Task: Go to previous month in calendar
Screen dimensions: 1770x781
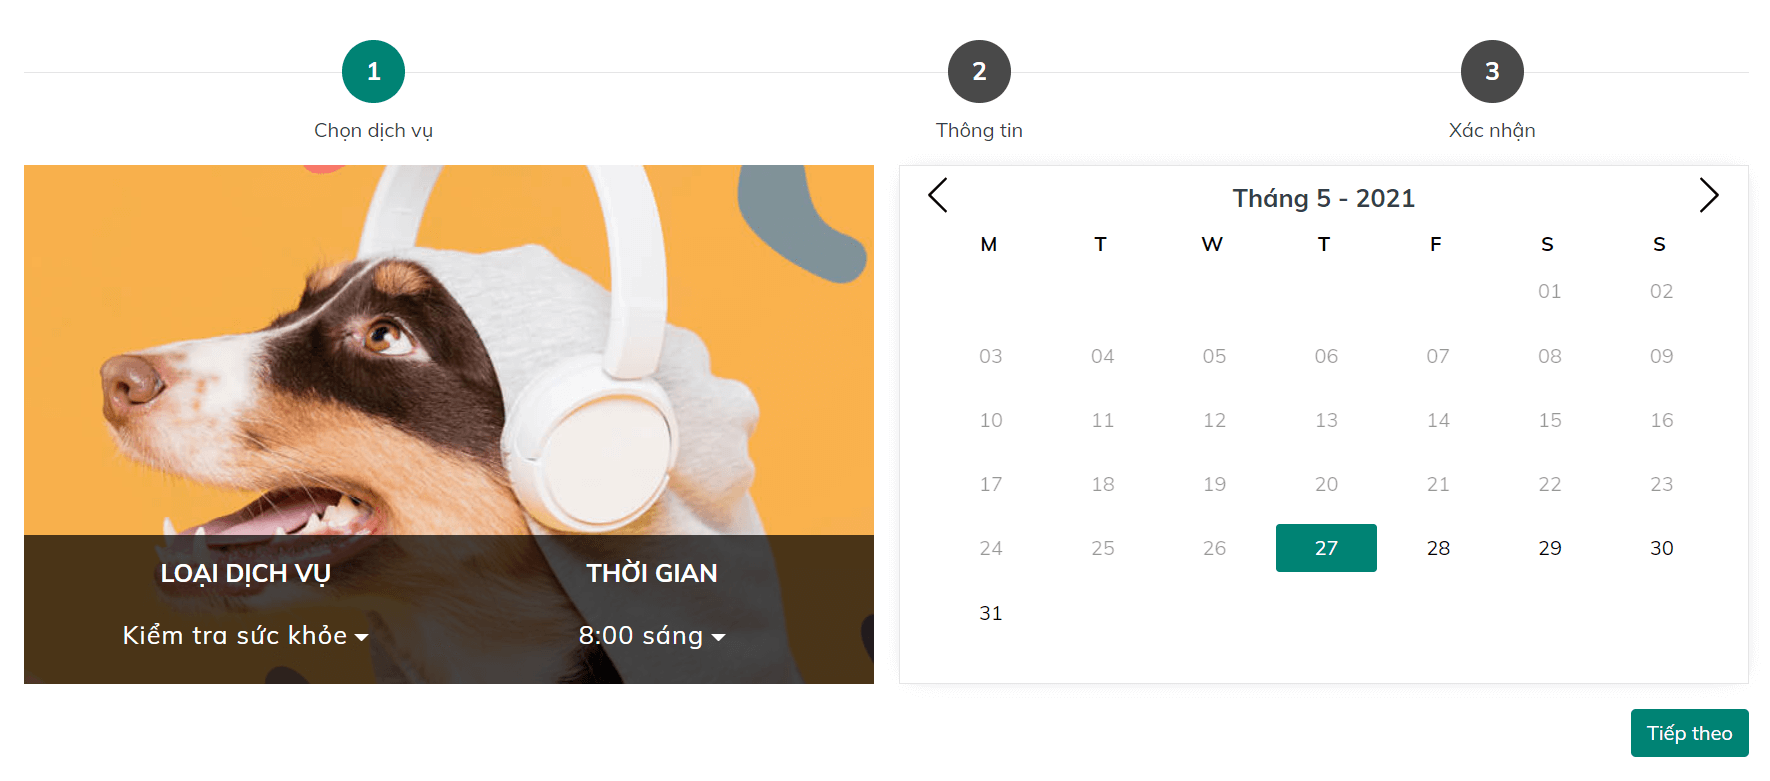Action: 937,195
